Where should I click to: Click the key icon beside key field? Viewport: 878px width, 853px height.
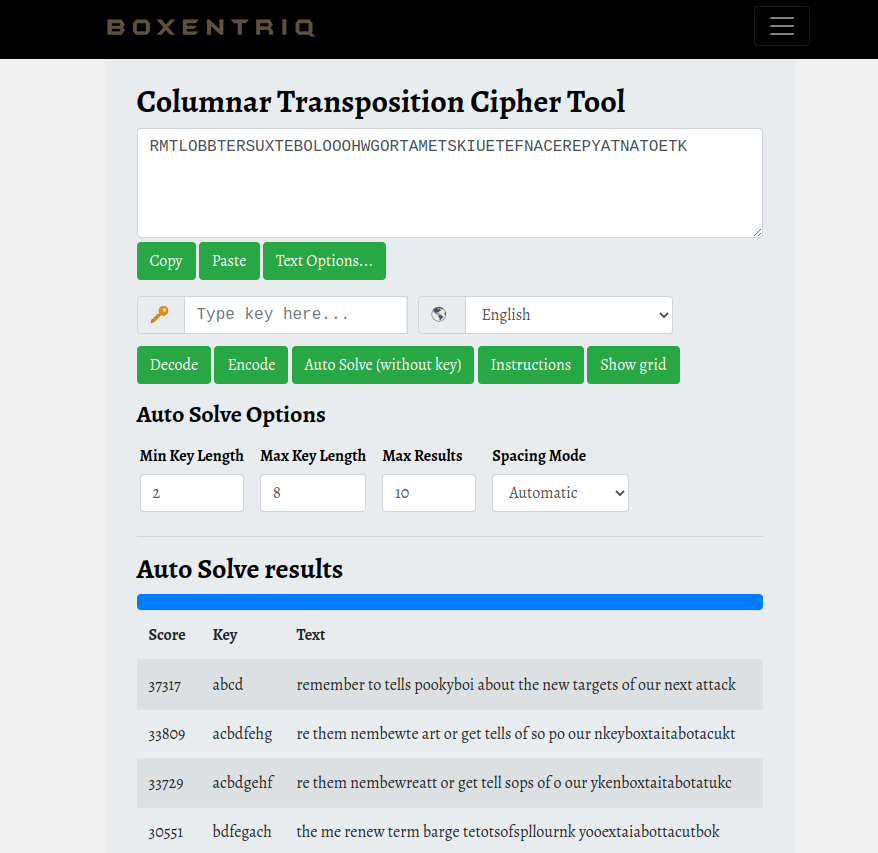coord(160,315)
